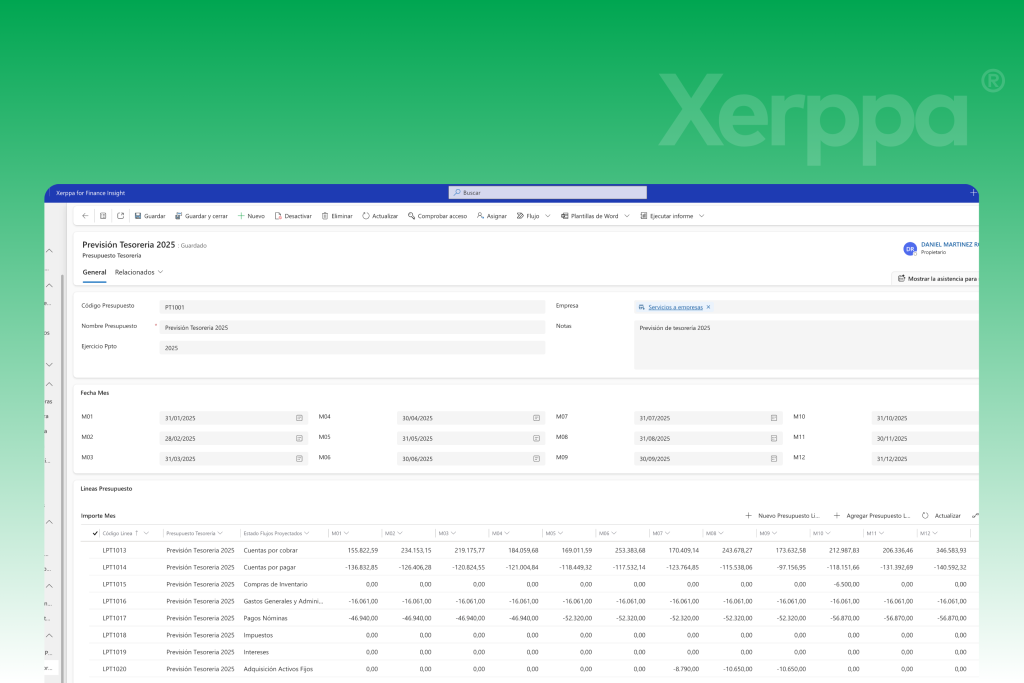Screen dimensions: 1024x683
Task: Click the plus icon in blue header
Action: pos(973,193)
